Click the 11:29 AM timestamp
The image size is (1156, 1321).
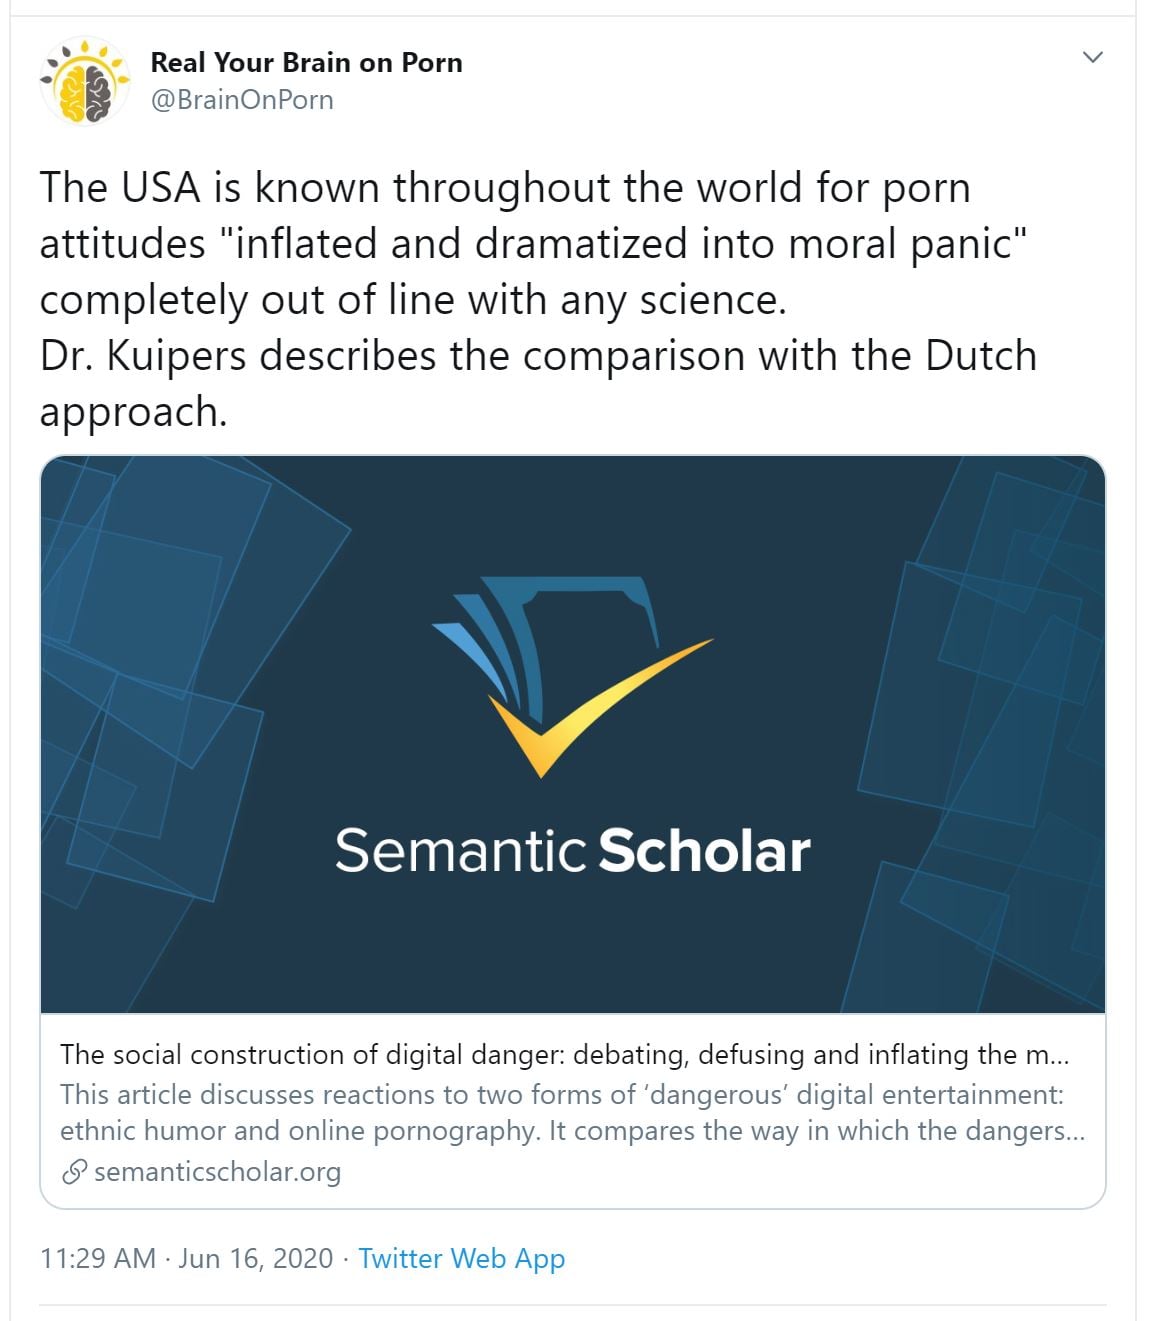point(98,1258)
